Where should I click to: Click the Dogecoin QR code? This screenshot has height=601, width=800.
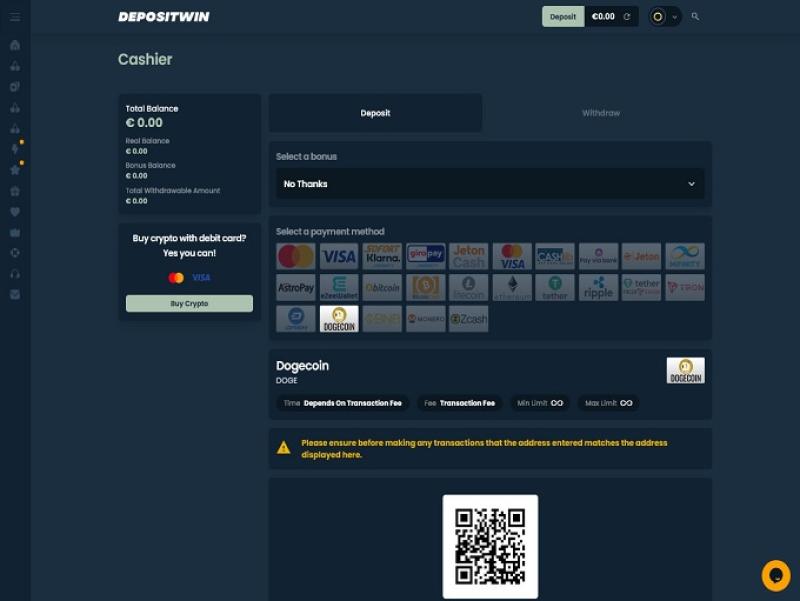(490, 546)
